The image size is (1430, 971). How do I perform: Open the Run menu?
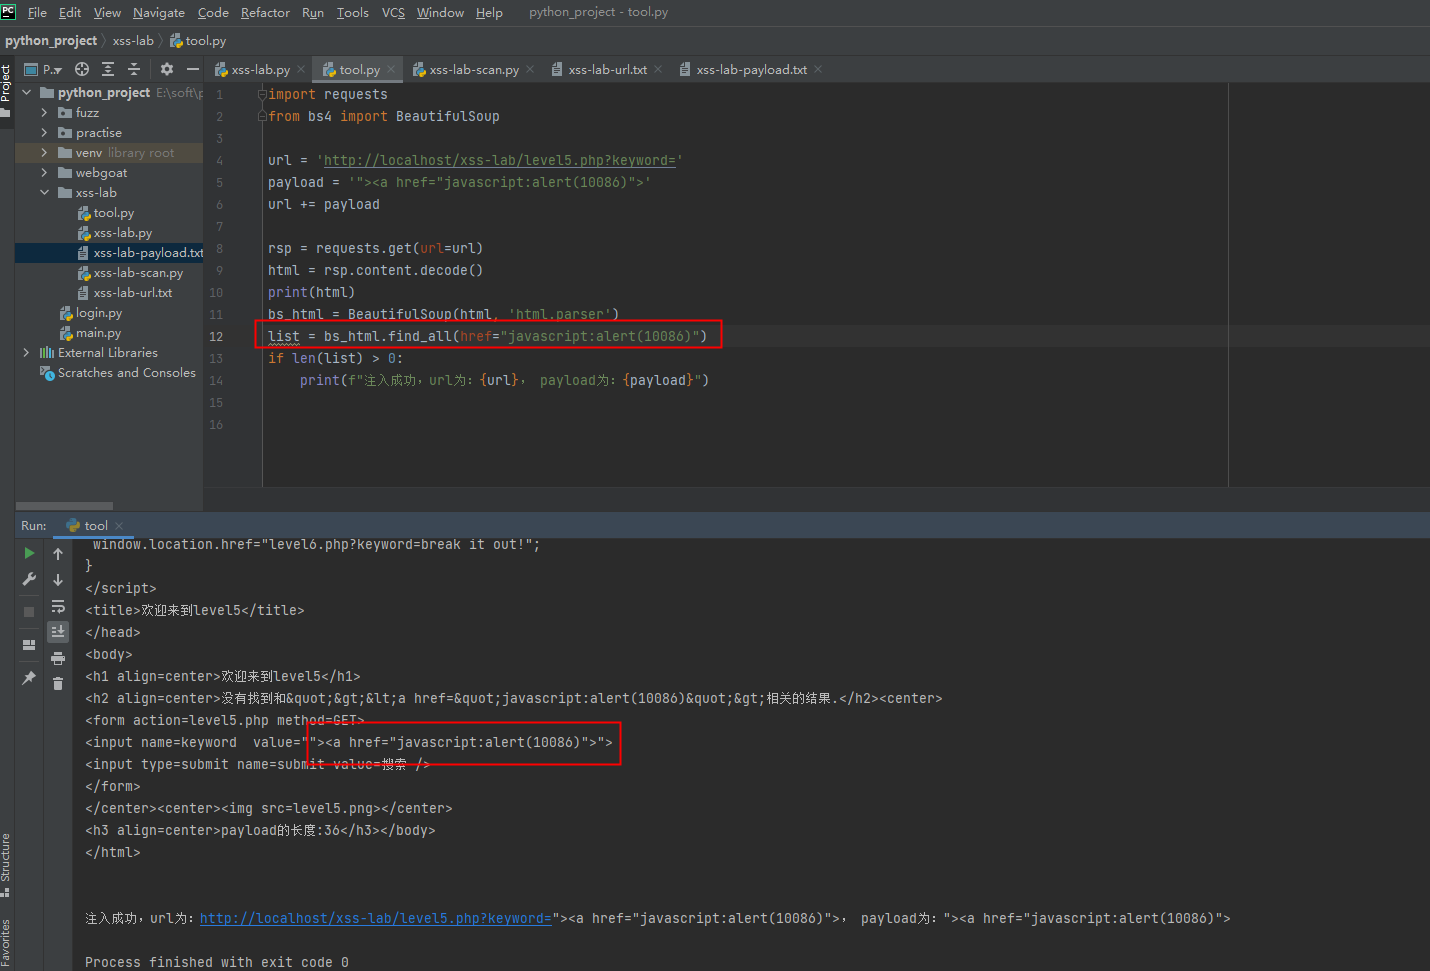pos(313,13)
